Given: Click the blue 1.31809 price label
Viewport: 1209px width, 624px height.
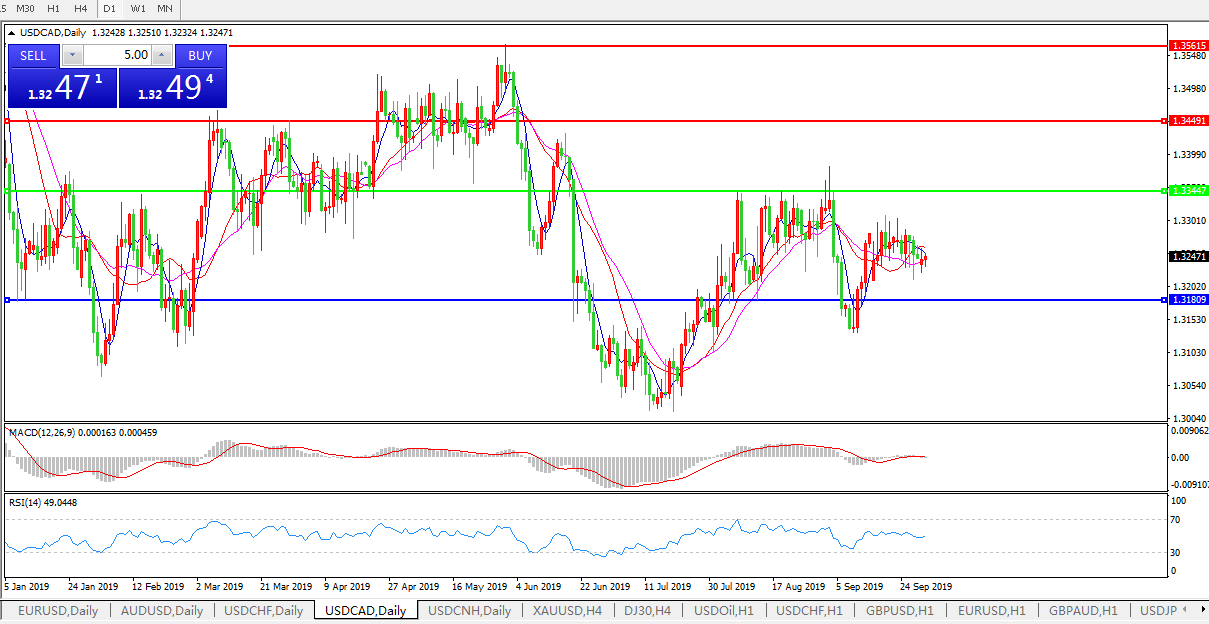Looking at the screenshot, I should click(1188, 299).
